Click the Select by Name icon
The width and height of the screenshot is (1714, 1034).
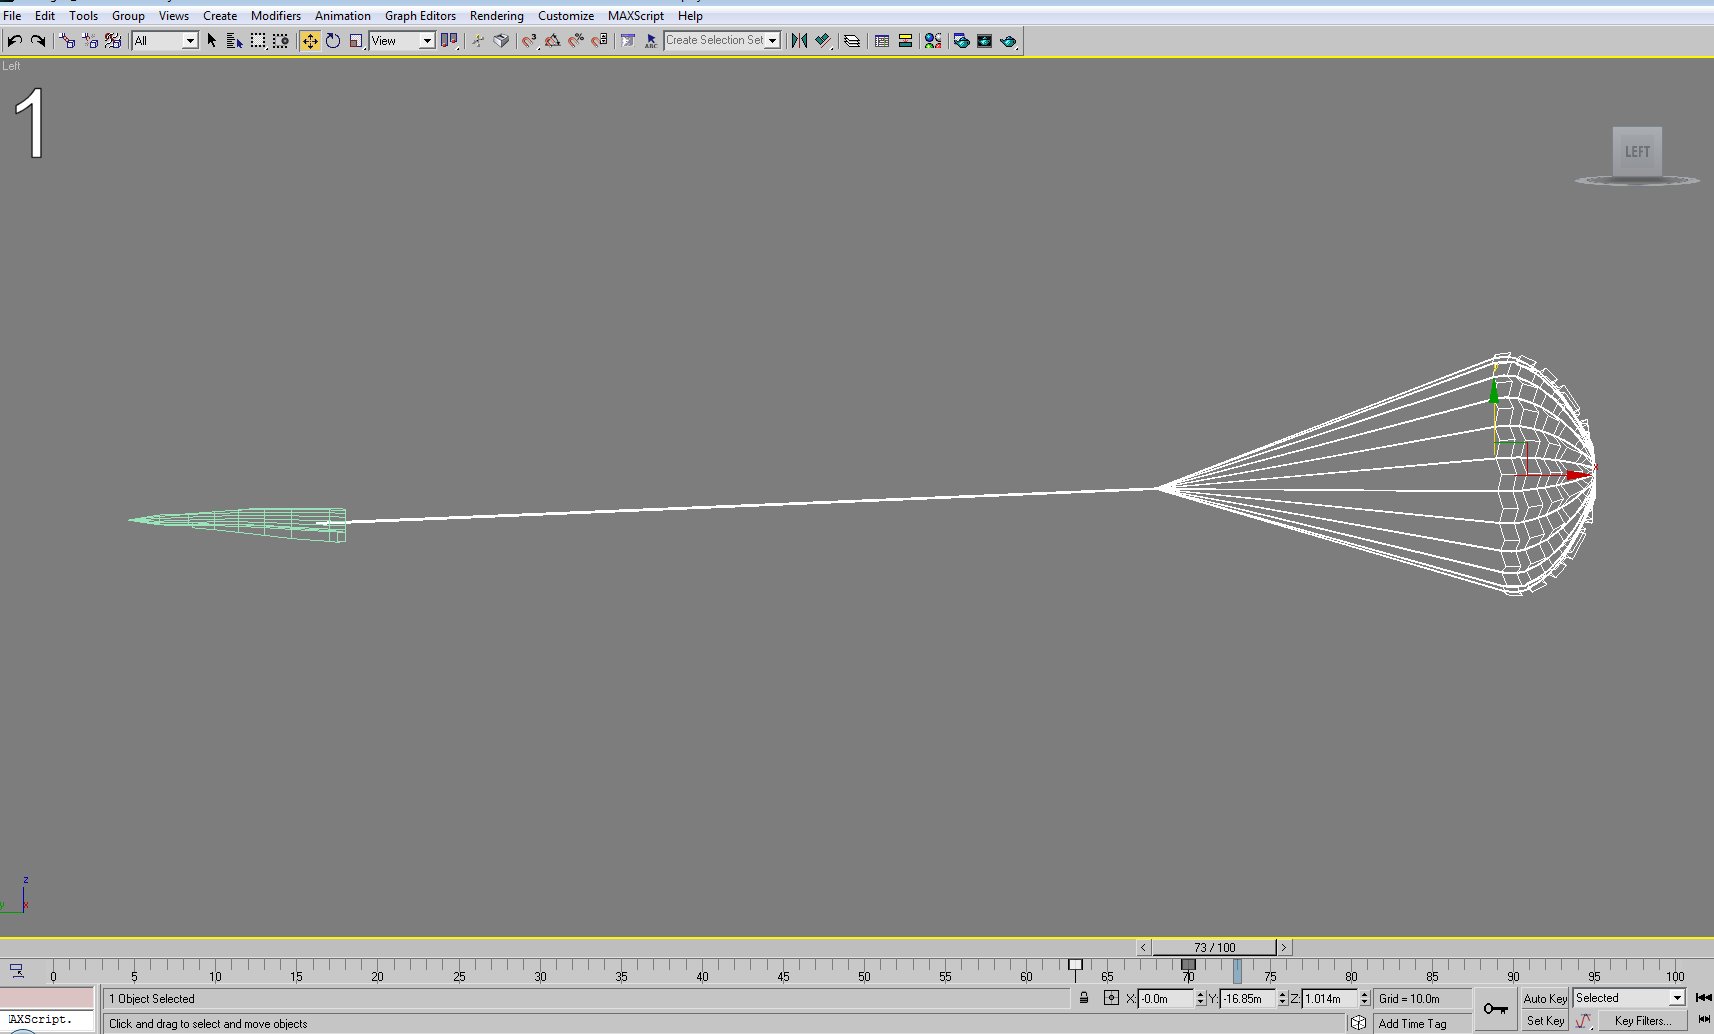point(235,41)
